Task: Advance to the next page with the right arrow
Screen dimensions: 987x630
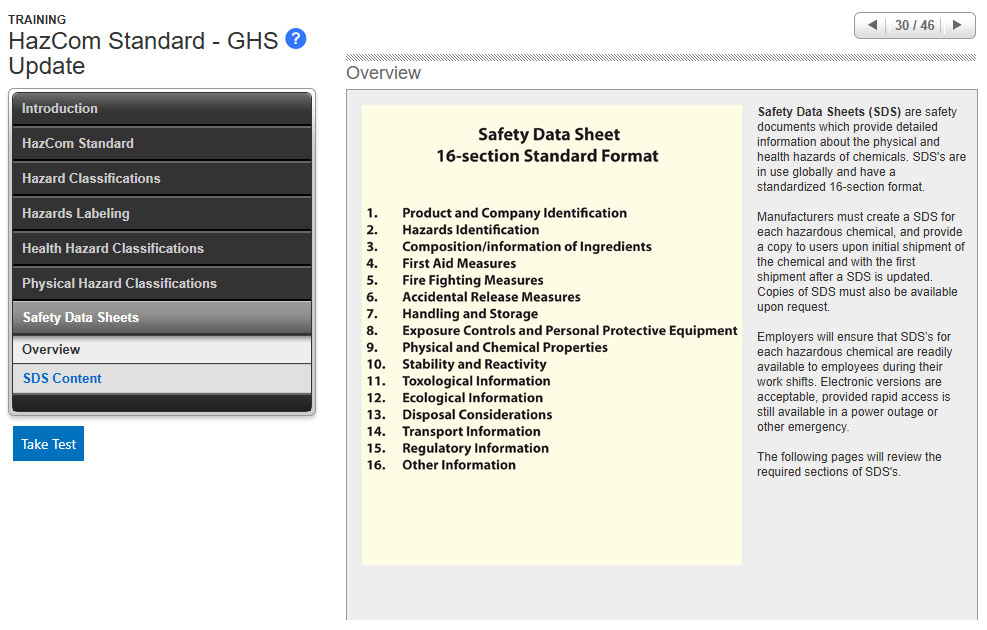Action: 957,26
